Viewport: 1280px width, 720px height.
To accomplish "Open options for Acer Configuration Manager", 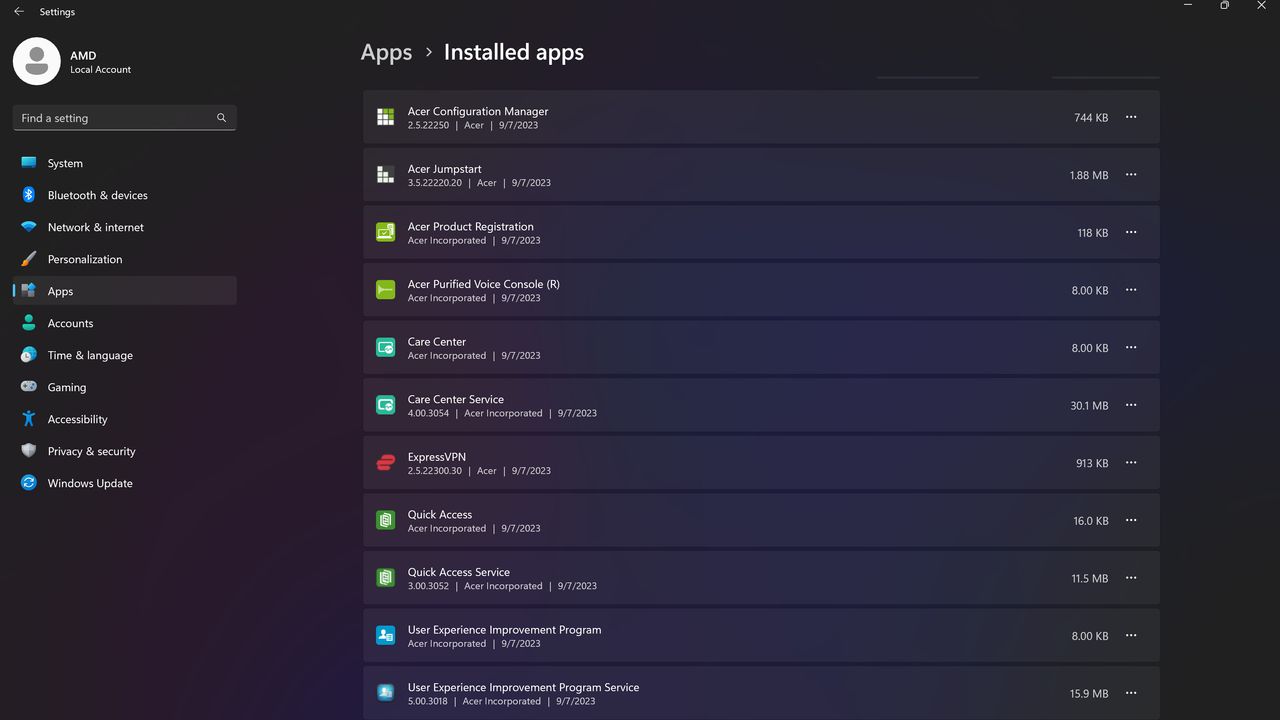I will [x=1131, y=117].
